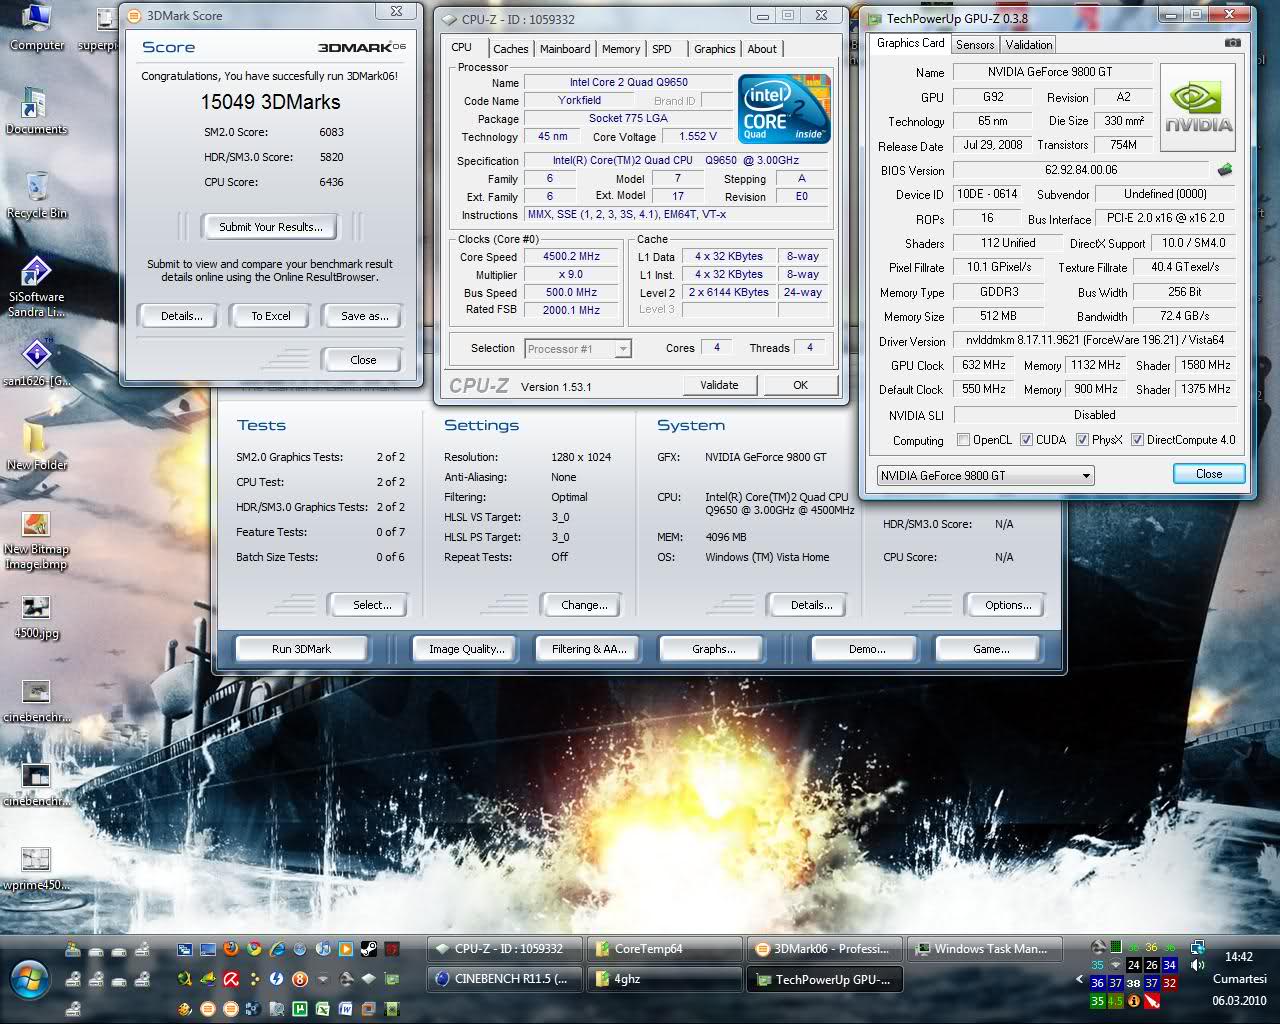Open Processor #1 selection dropdown in CPU-Z

pyautogui.click(x=577, y=349)
